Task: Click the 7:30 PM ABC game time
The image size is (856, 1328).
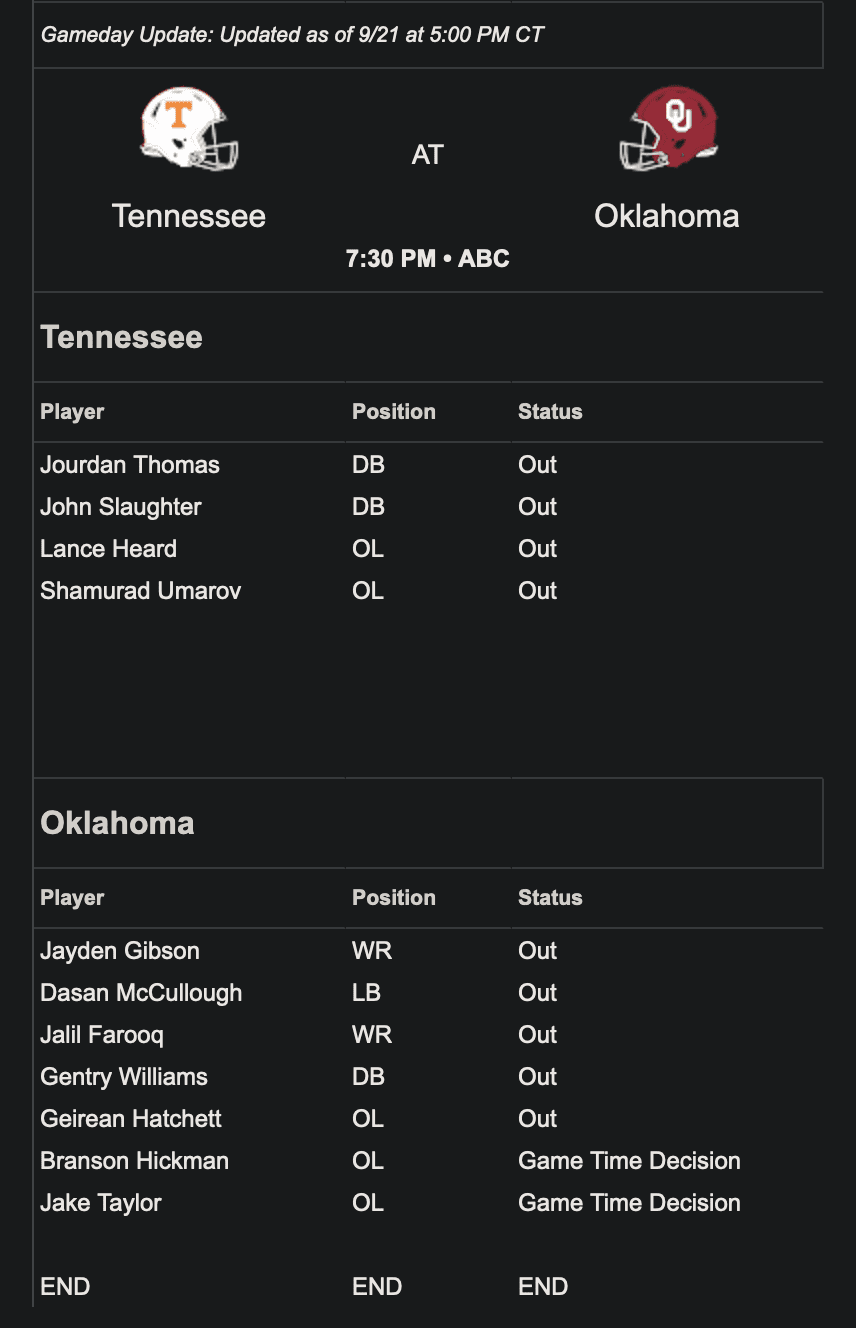Action: (x=428, y=259)
